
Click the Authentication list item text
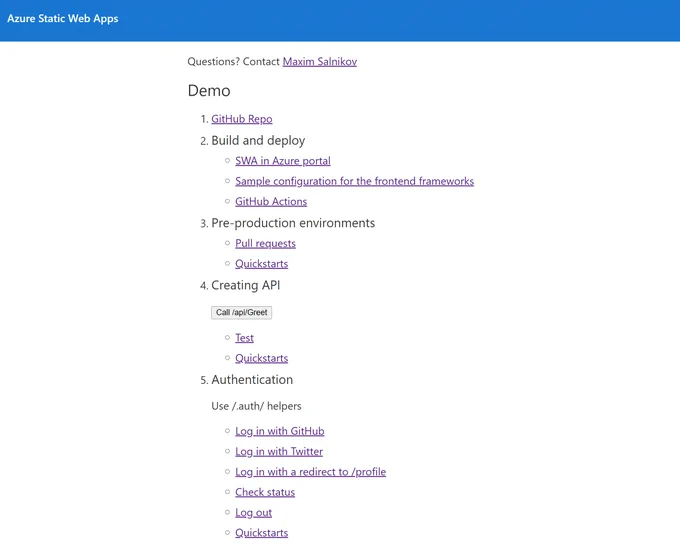[x=252, y=380]
